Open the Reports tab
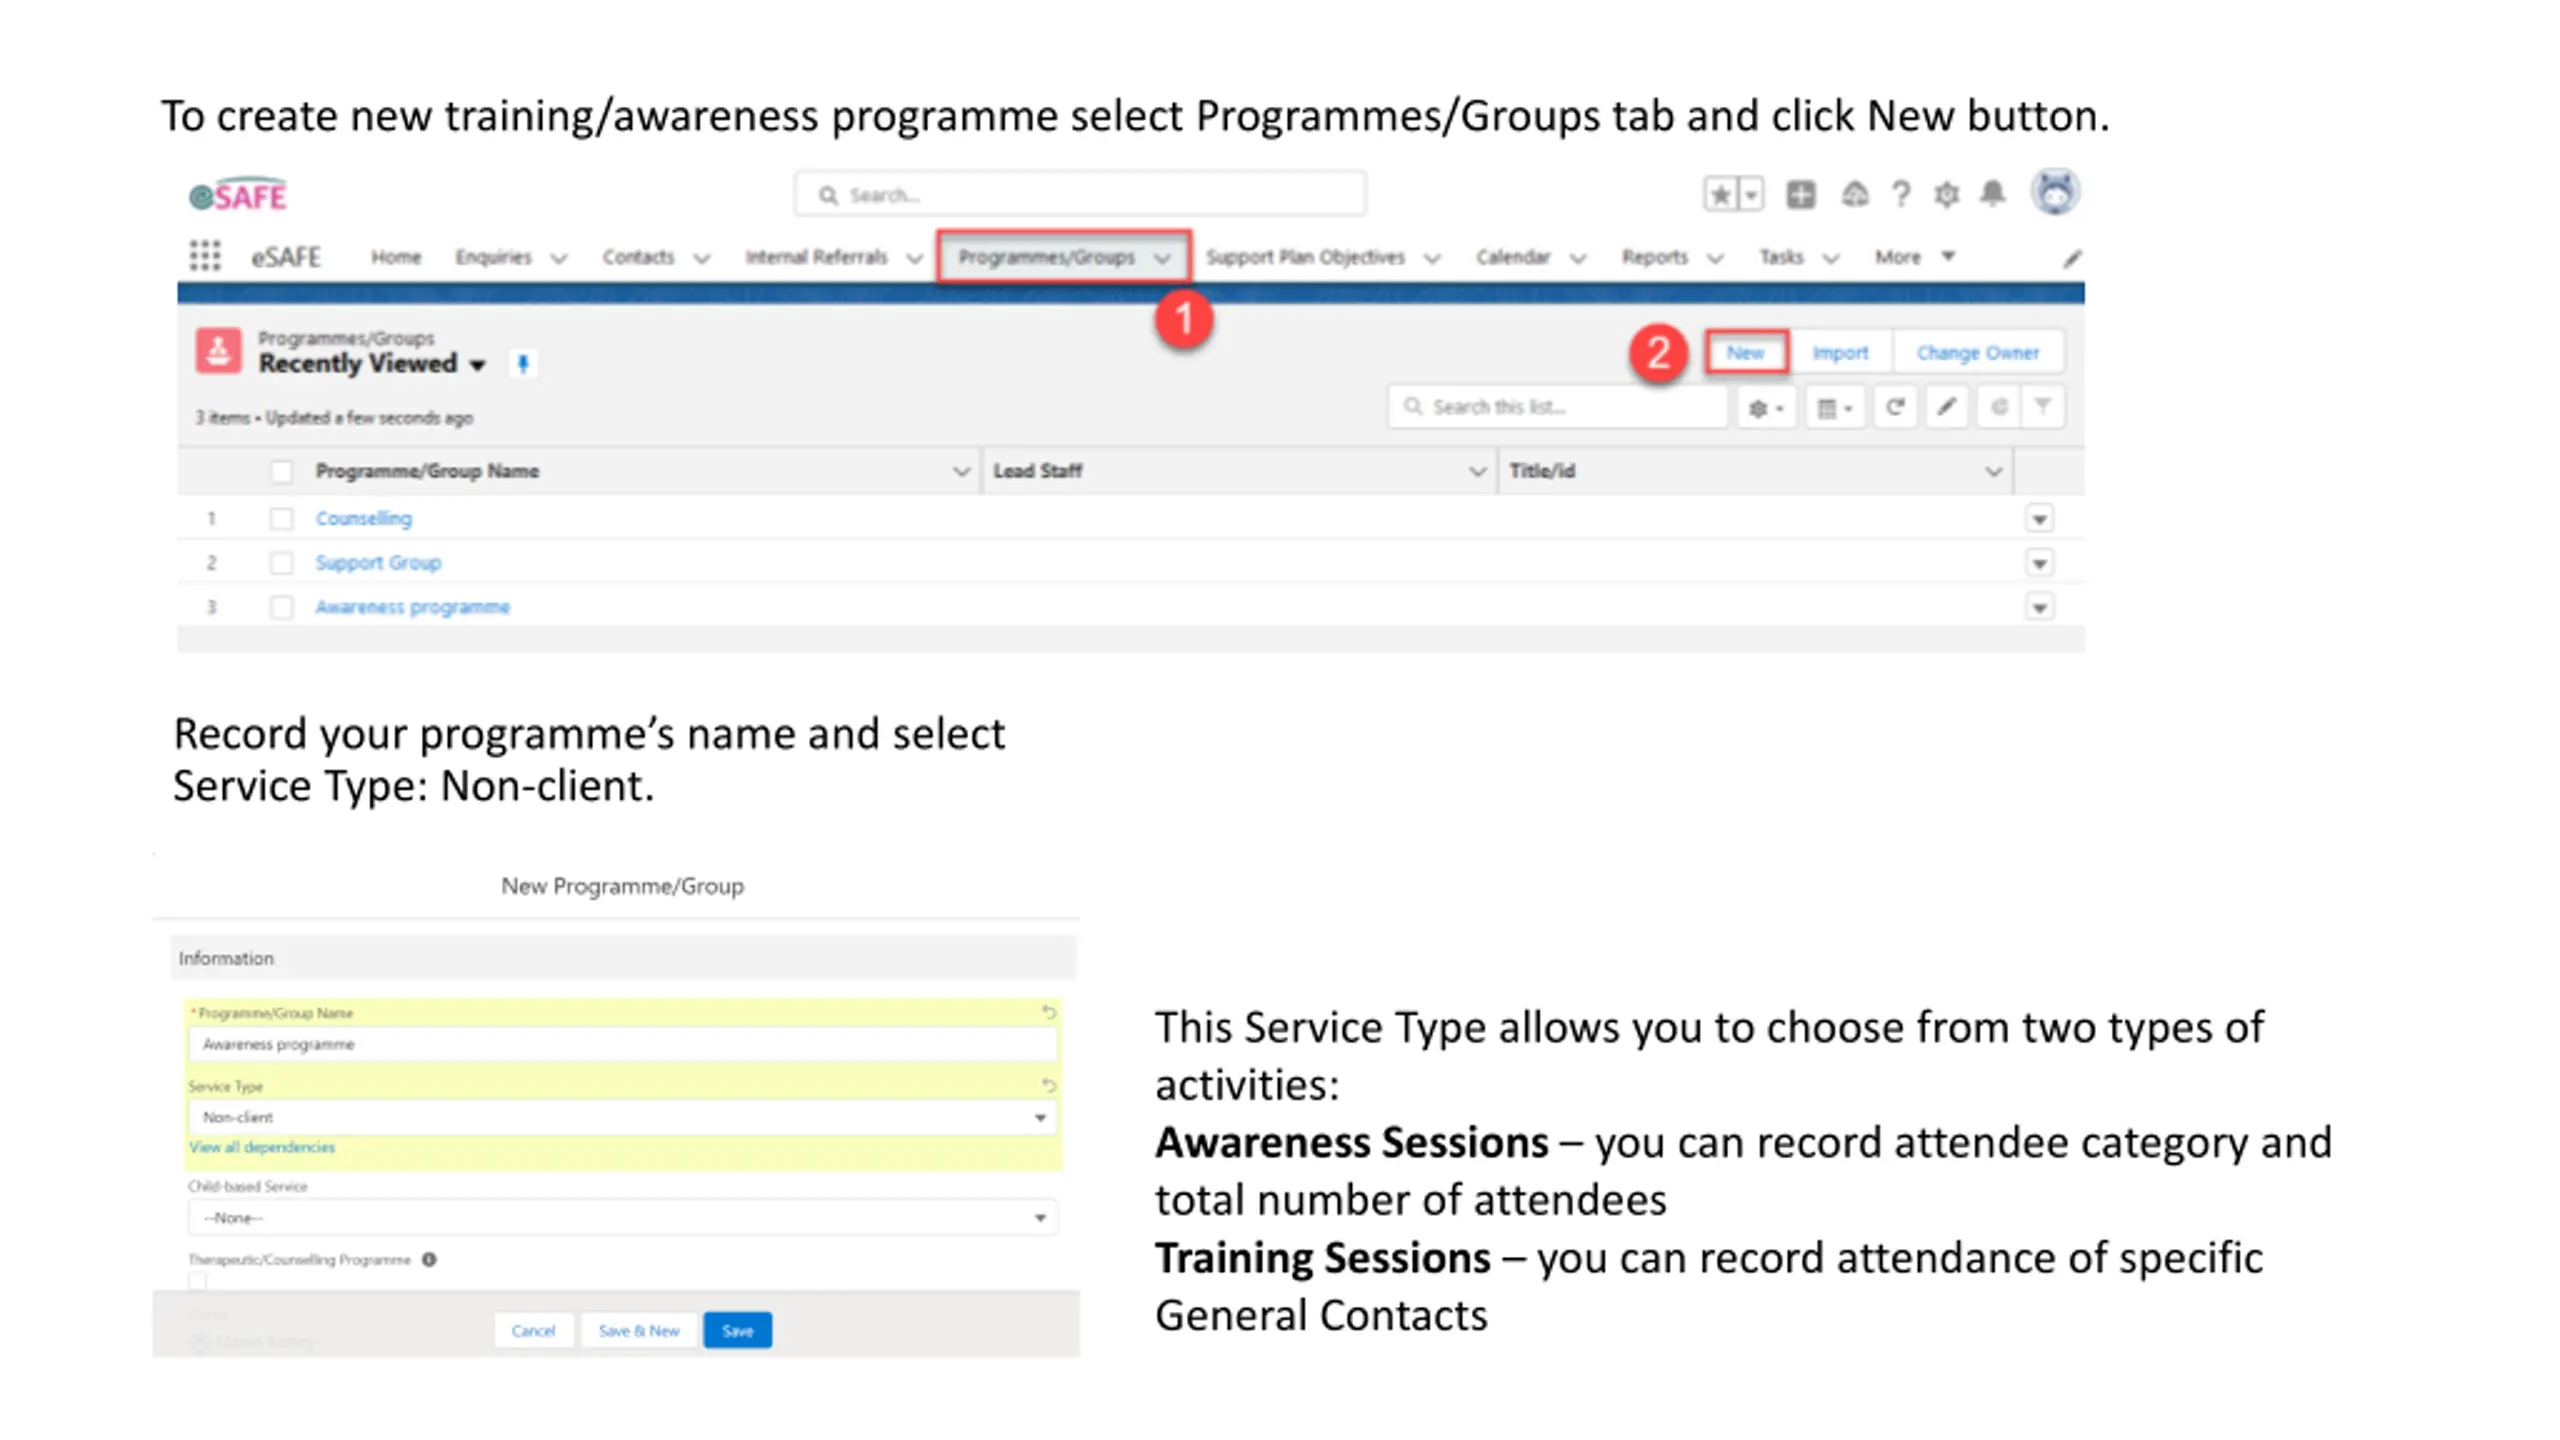This screenshot has height=1440, width=2560. point(1655,257)
